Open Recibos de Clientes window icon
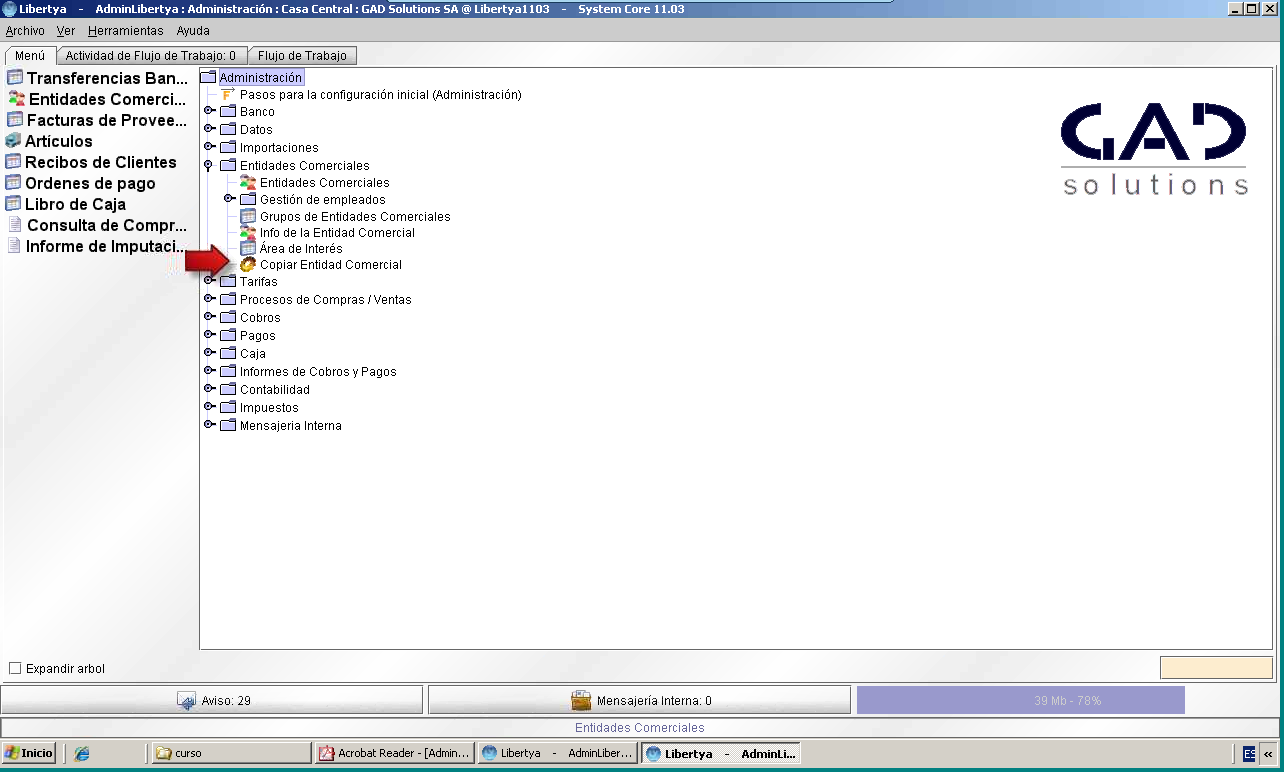The height and width of the screenshot is (772, 1284). point(13,162)
